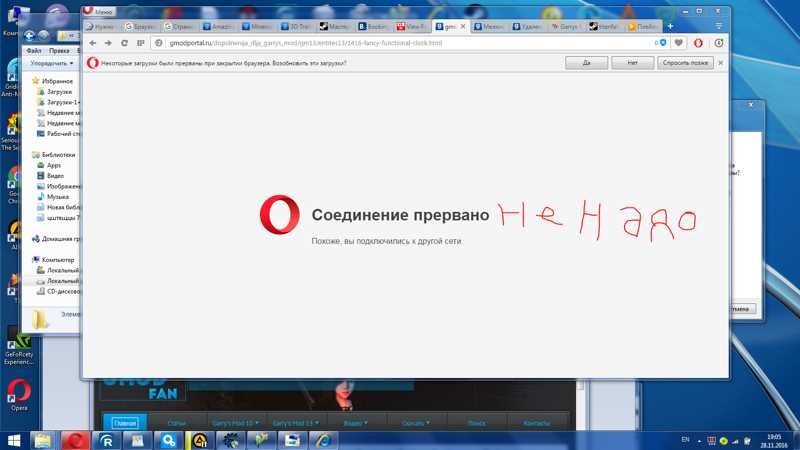Switch to the YouTube View tab
This screenshot has height=450, width=800.
pos(411,27)
